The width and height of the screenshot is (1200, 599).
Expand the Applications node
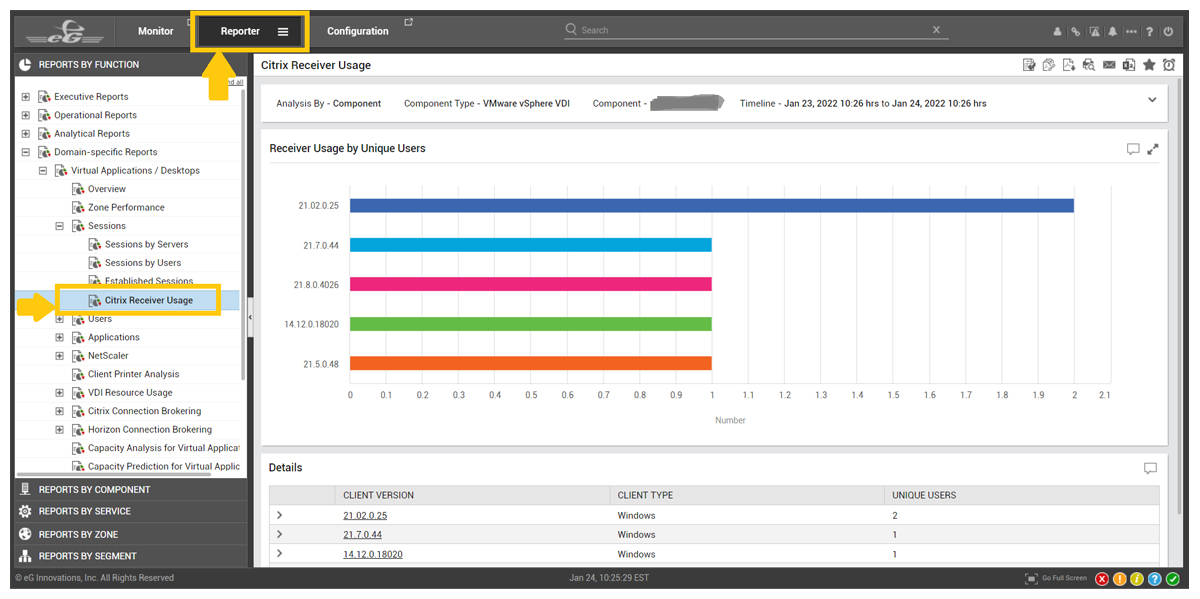click(x=60, y=337)
